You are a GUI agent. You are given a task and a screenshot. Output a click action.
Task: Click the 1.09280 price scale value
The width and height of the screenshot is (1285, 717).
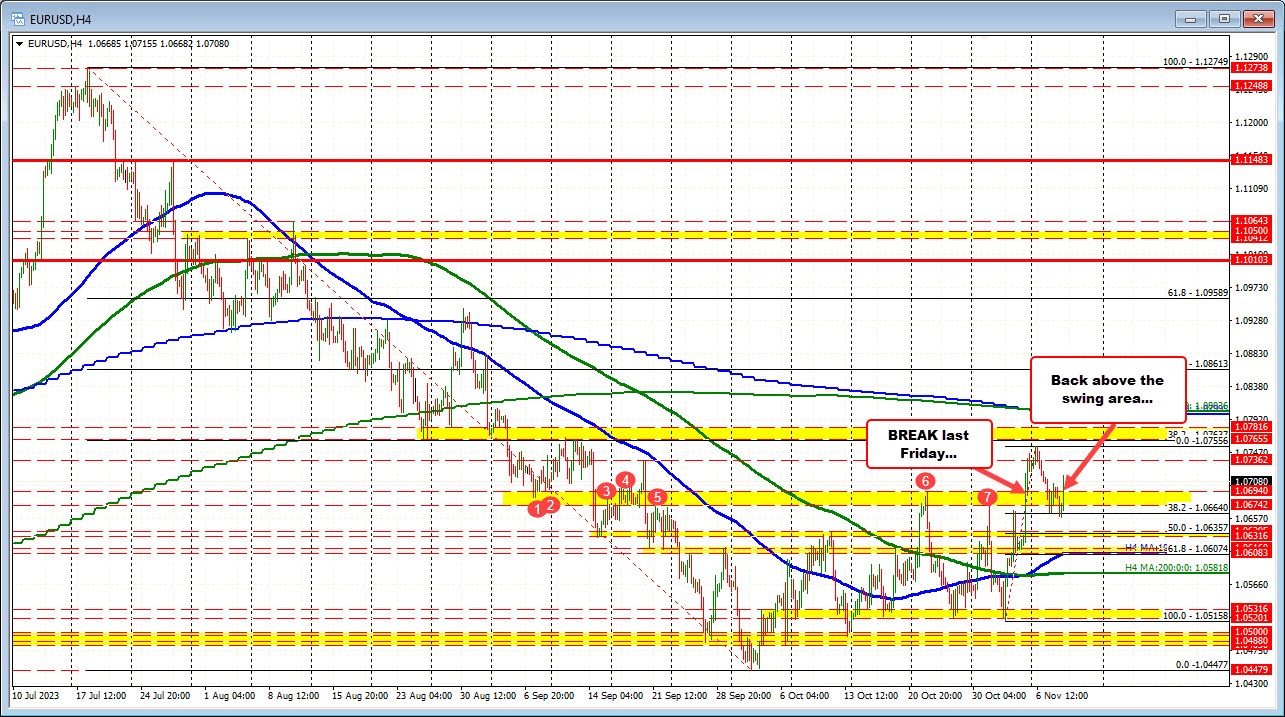pyautogui.click(x=1251, y=321)
